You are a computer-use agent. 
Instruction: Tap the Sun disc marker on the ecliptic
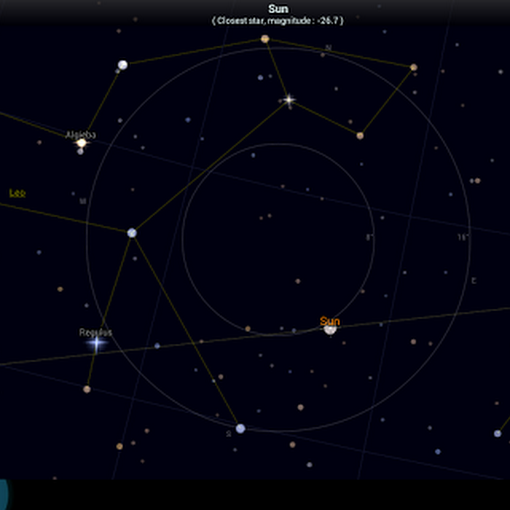point(330,329)
